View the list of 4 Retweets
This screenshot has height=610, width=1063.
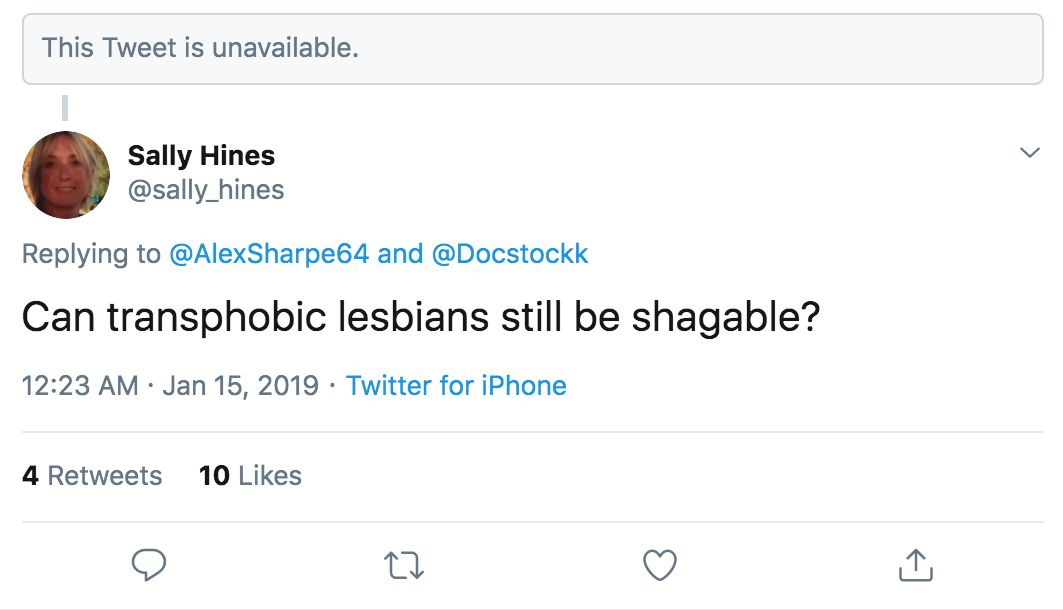[92, 476]
